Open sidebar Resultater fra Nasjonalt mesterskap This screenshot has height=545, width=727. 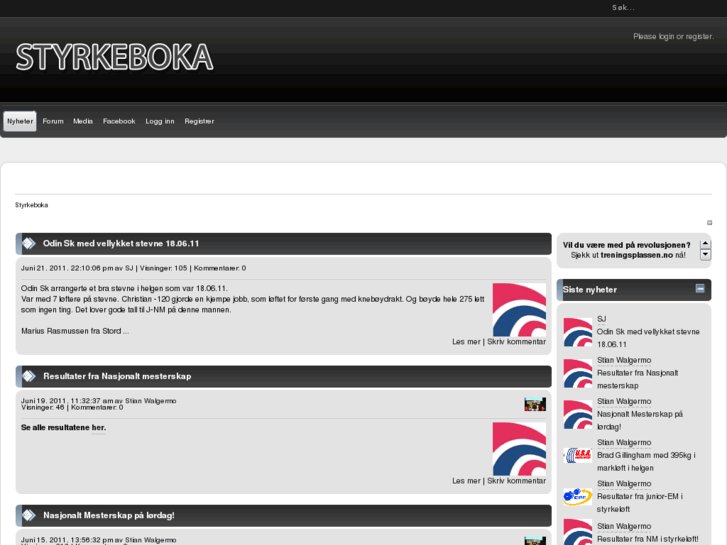[x=638, y=379]
